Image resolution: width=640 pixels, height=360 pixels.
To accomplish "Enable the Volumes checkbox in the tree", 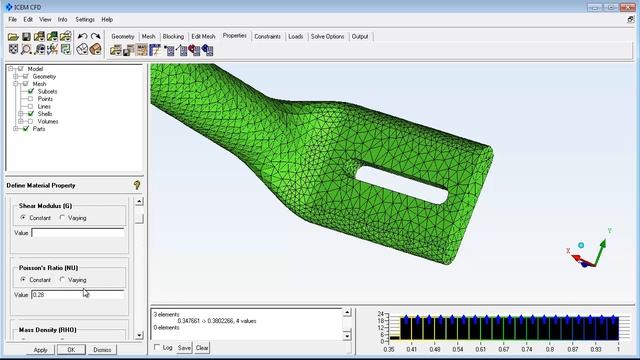I will coord(31,121).
